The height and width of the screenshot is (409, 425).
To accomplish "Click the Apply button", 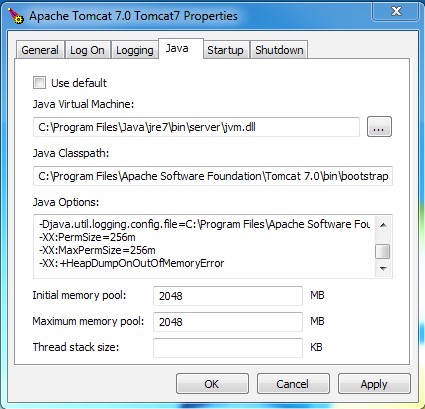I will (x=374, y=384).
